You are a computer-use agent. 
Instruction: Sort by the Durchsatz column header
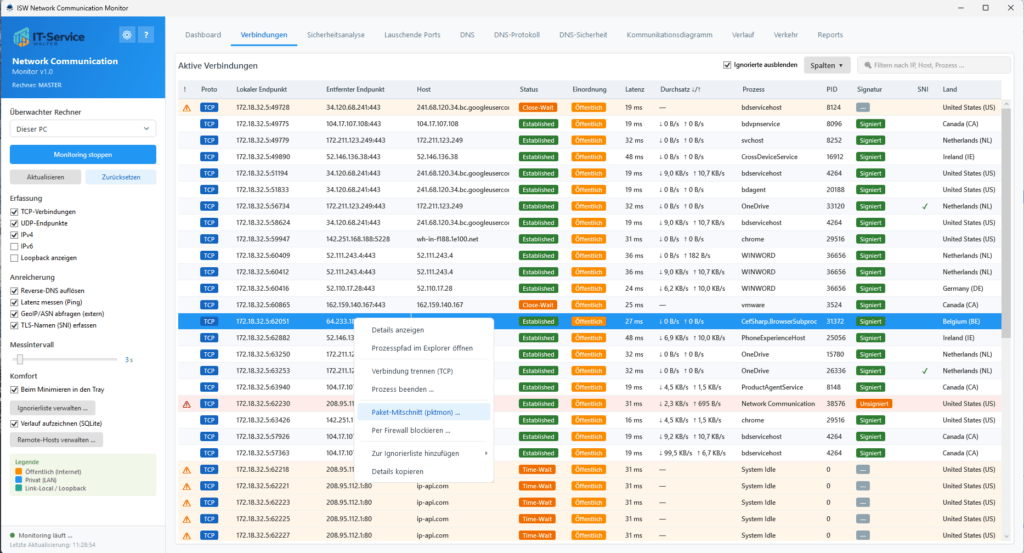[680, 89]
